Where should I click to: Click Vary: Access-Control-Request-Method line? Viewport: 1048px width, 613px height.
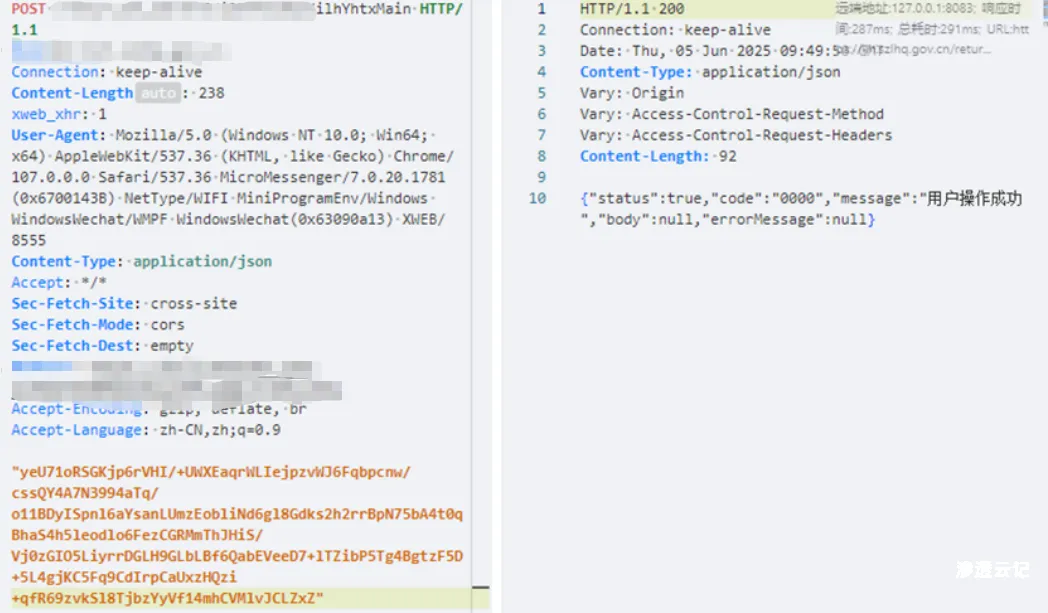pyautogui.click(x=731, y=114)
